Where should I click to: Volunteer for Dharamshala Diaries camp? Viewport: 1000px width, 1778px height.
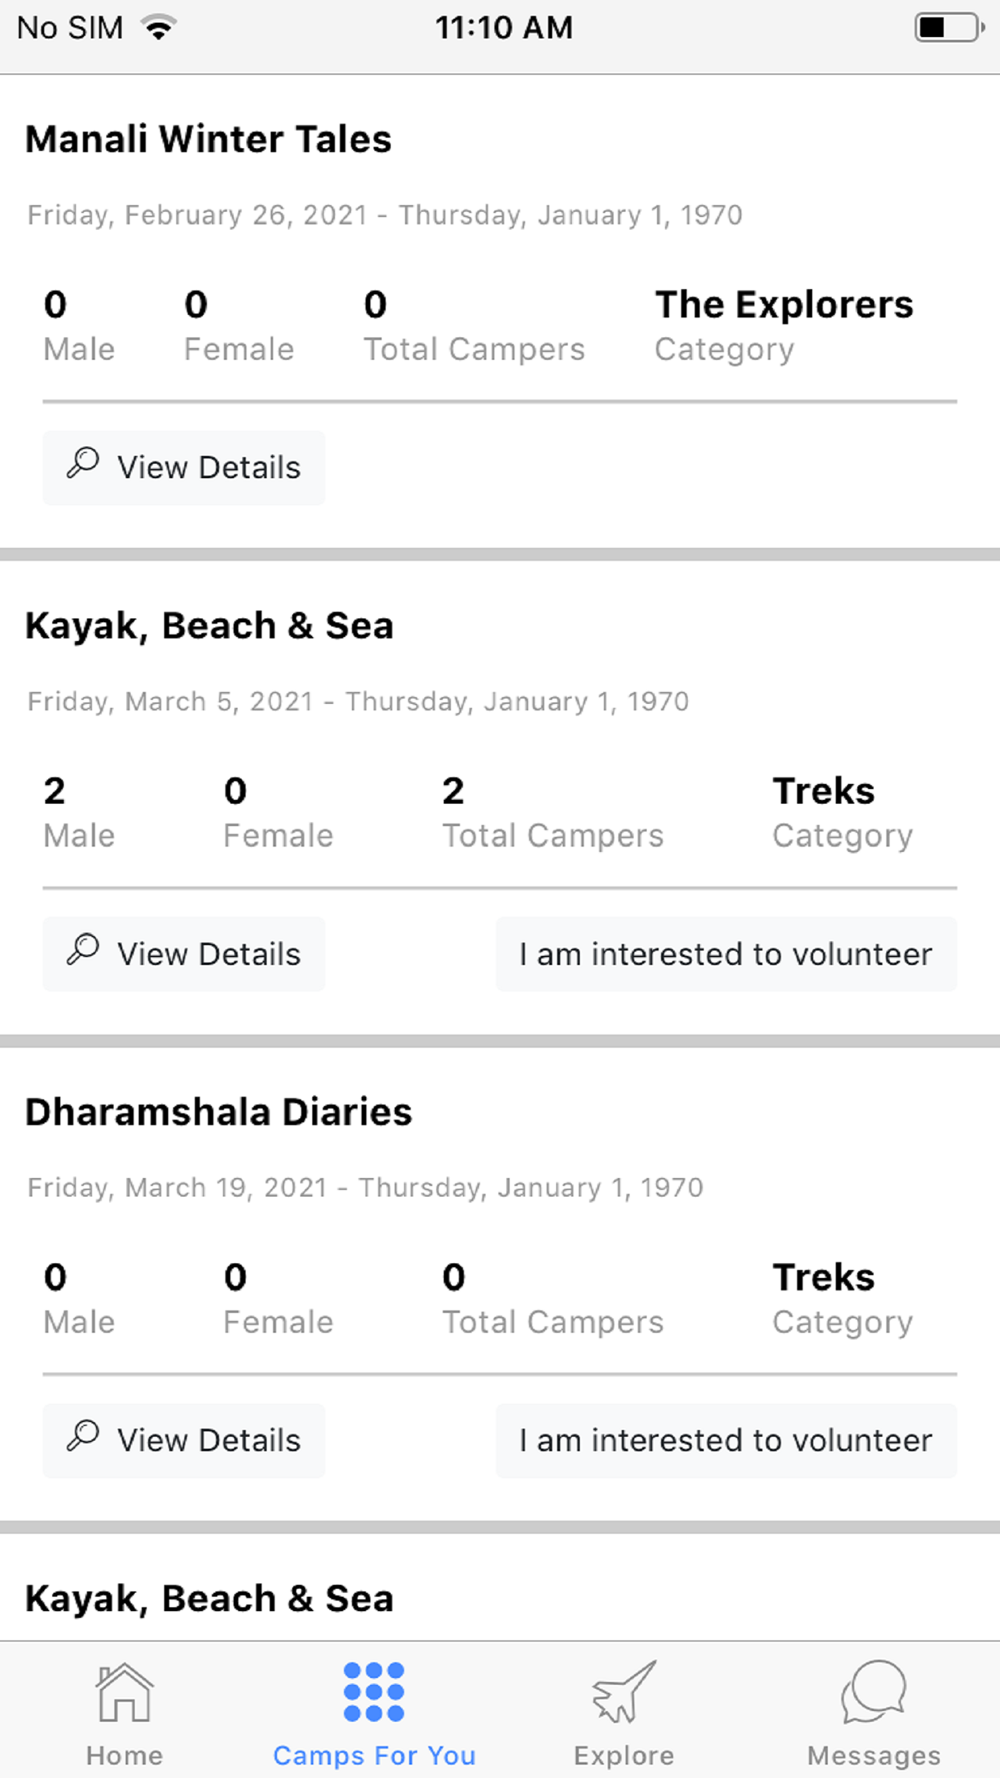pyautogui.click(x=726, y=1440)
